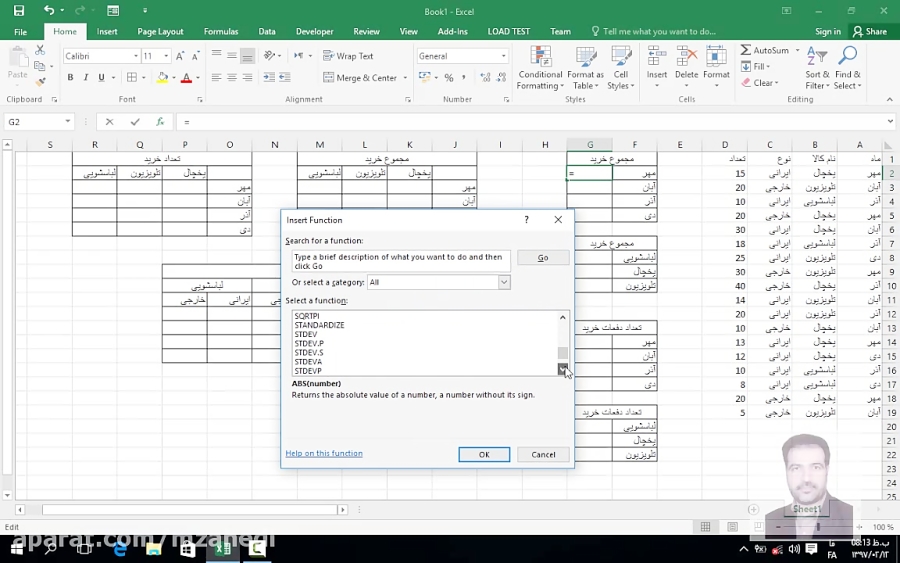Click the fx Insert Function icon
The height and width of the screenshot is (563, 900).
(160, 122)
